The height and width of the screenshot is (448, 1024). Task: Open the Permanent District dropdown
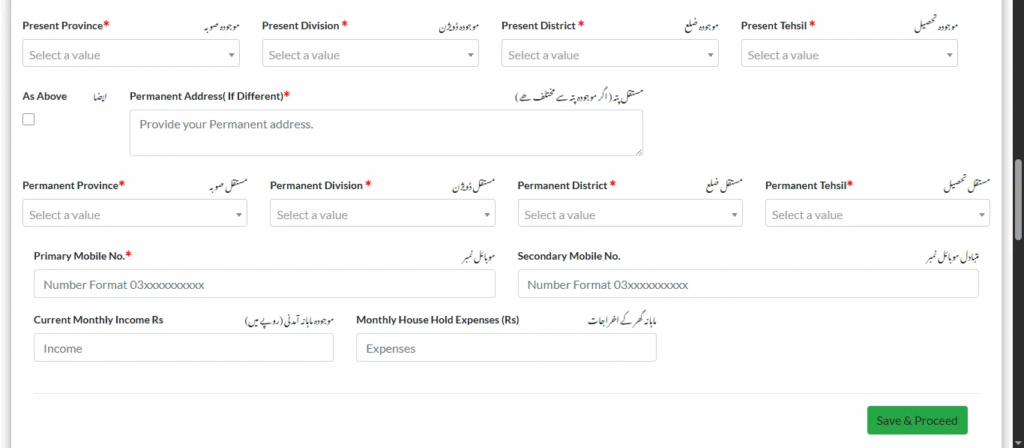click(x=630, y=214)
